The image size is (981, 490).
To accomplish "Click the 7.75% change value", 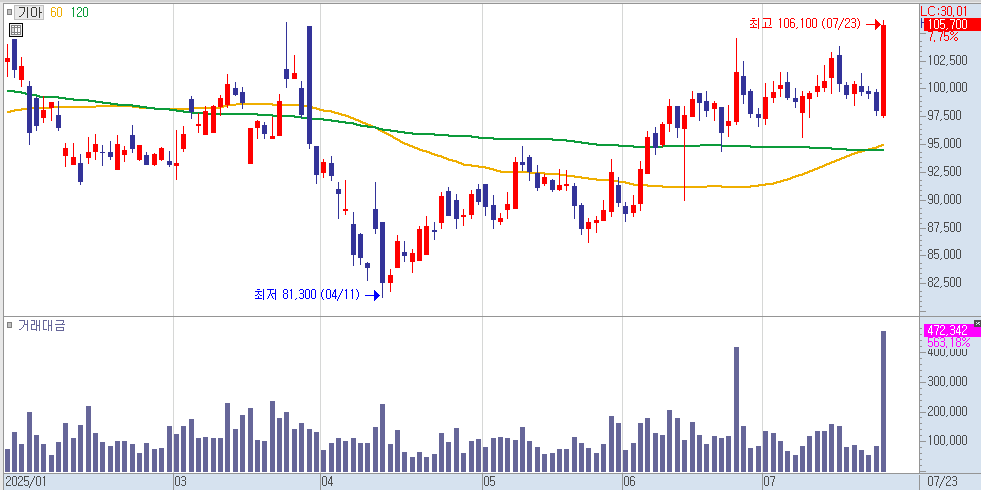I will [x=943, y=37].
